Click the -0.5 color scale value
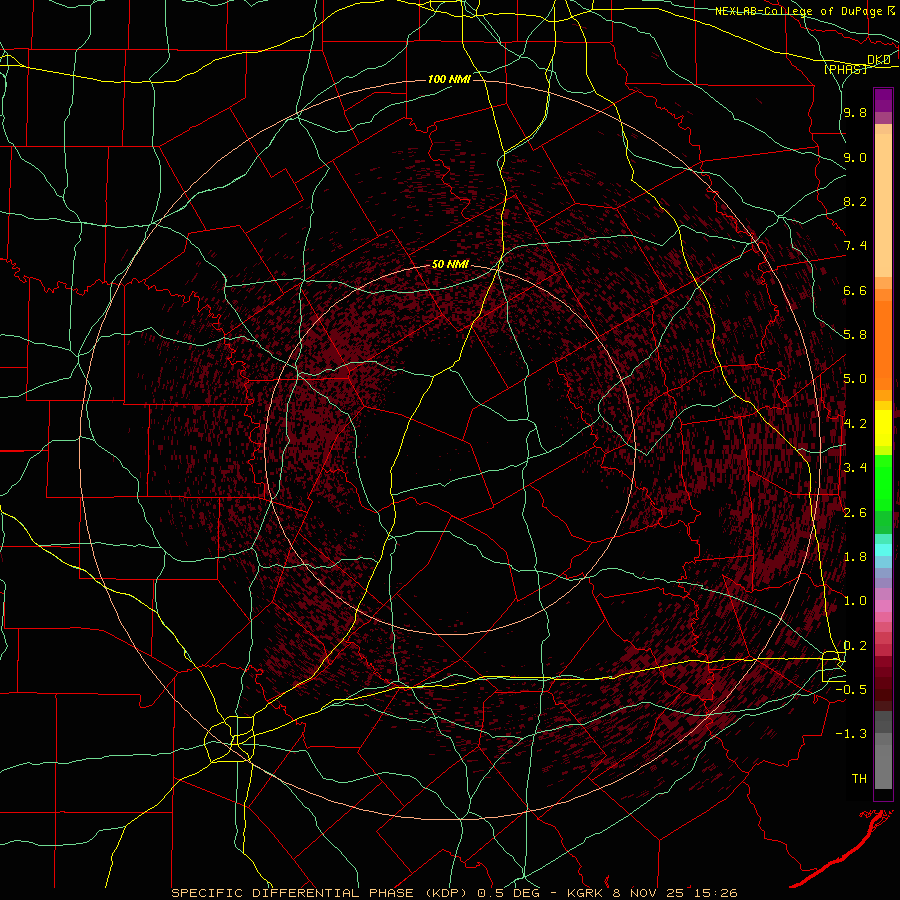900x900 pixels. click(x=851, y=690)
